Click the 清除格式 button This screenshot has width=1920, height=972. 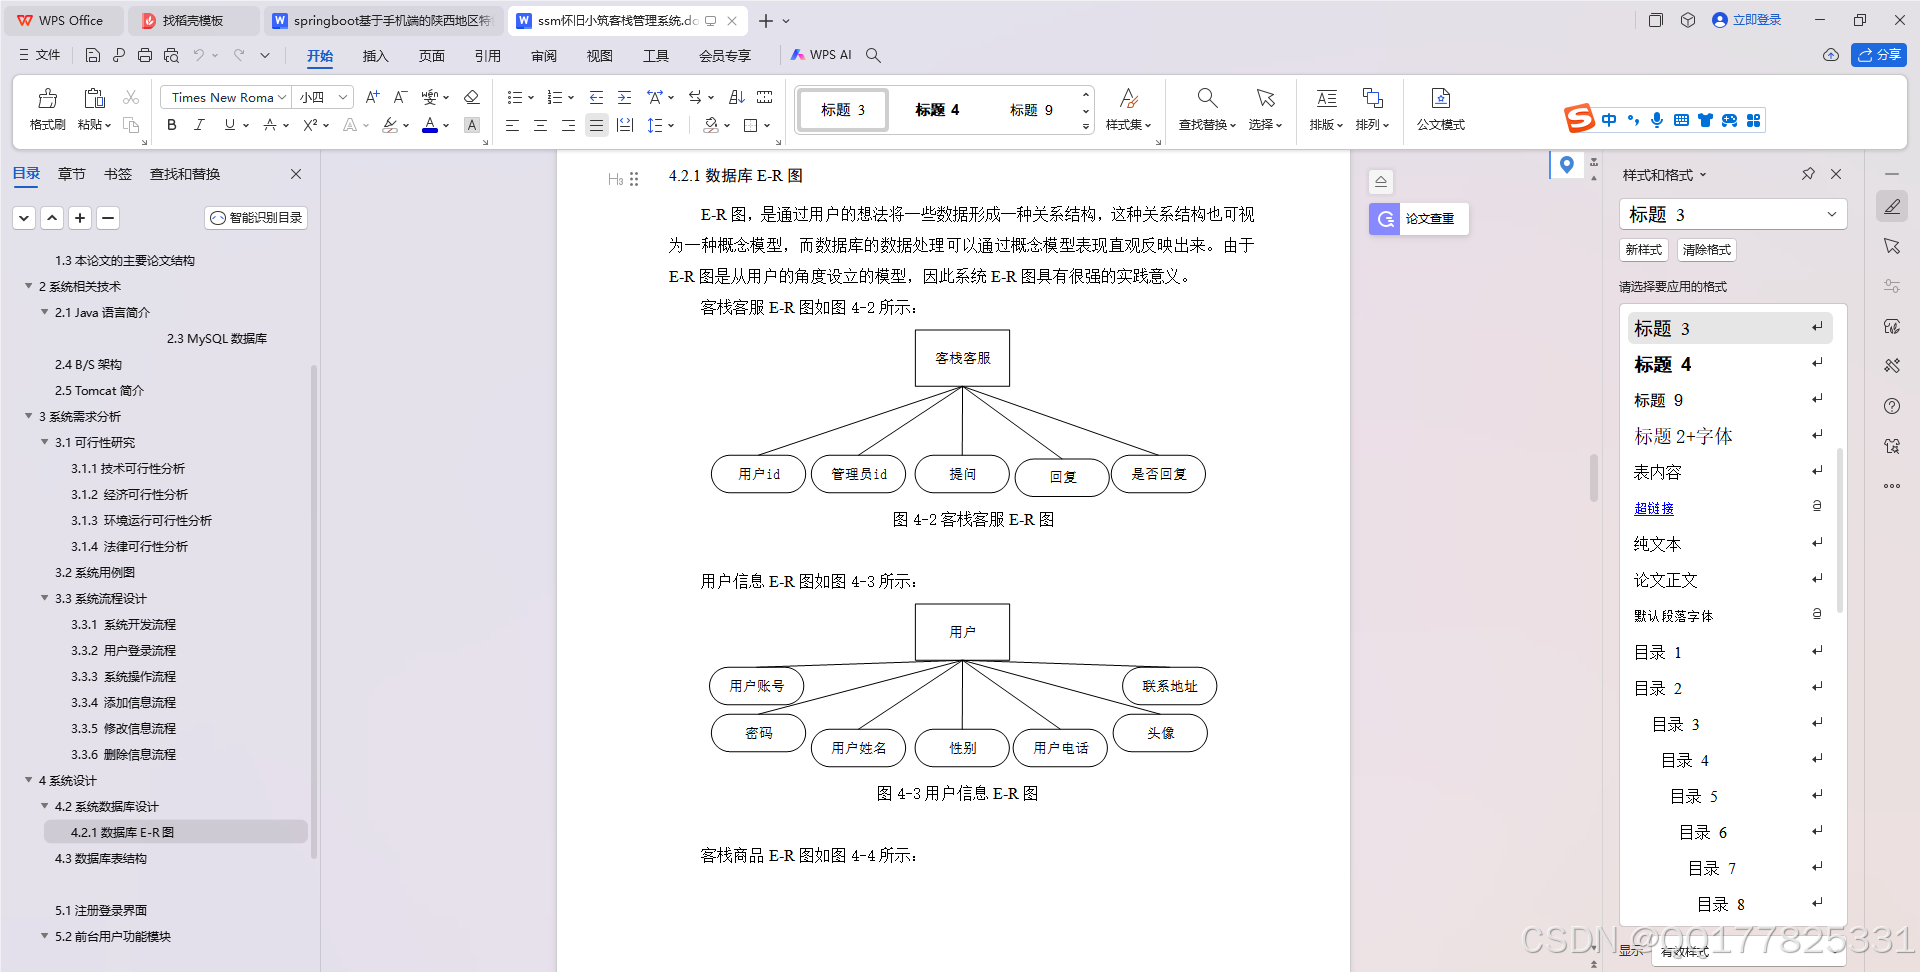[1706, 250]
